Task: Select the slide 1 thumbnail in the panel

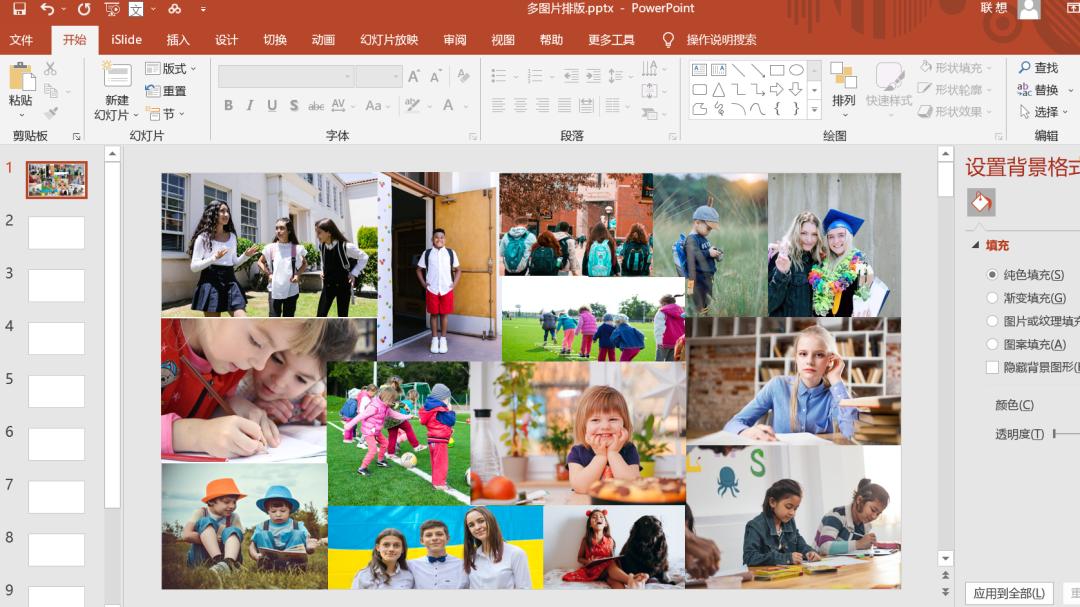Action: click(56, 179)
